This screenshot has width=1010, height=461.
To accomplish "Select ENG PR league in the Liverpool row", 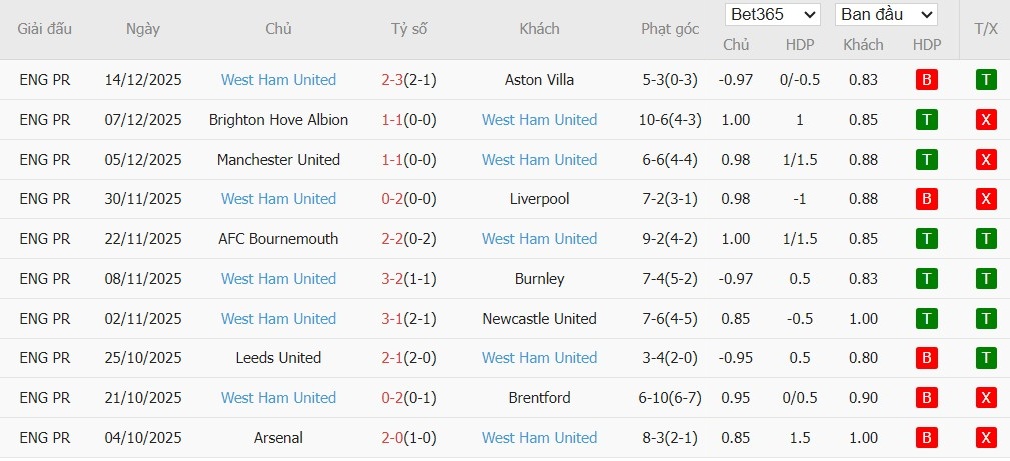I will click(x=45, y=199).
